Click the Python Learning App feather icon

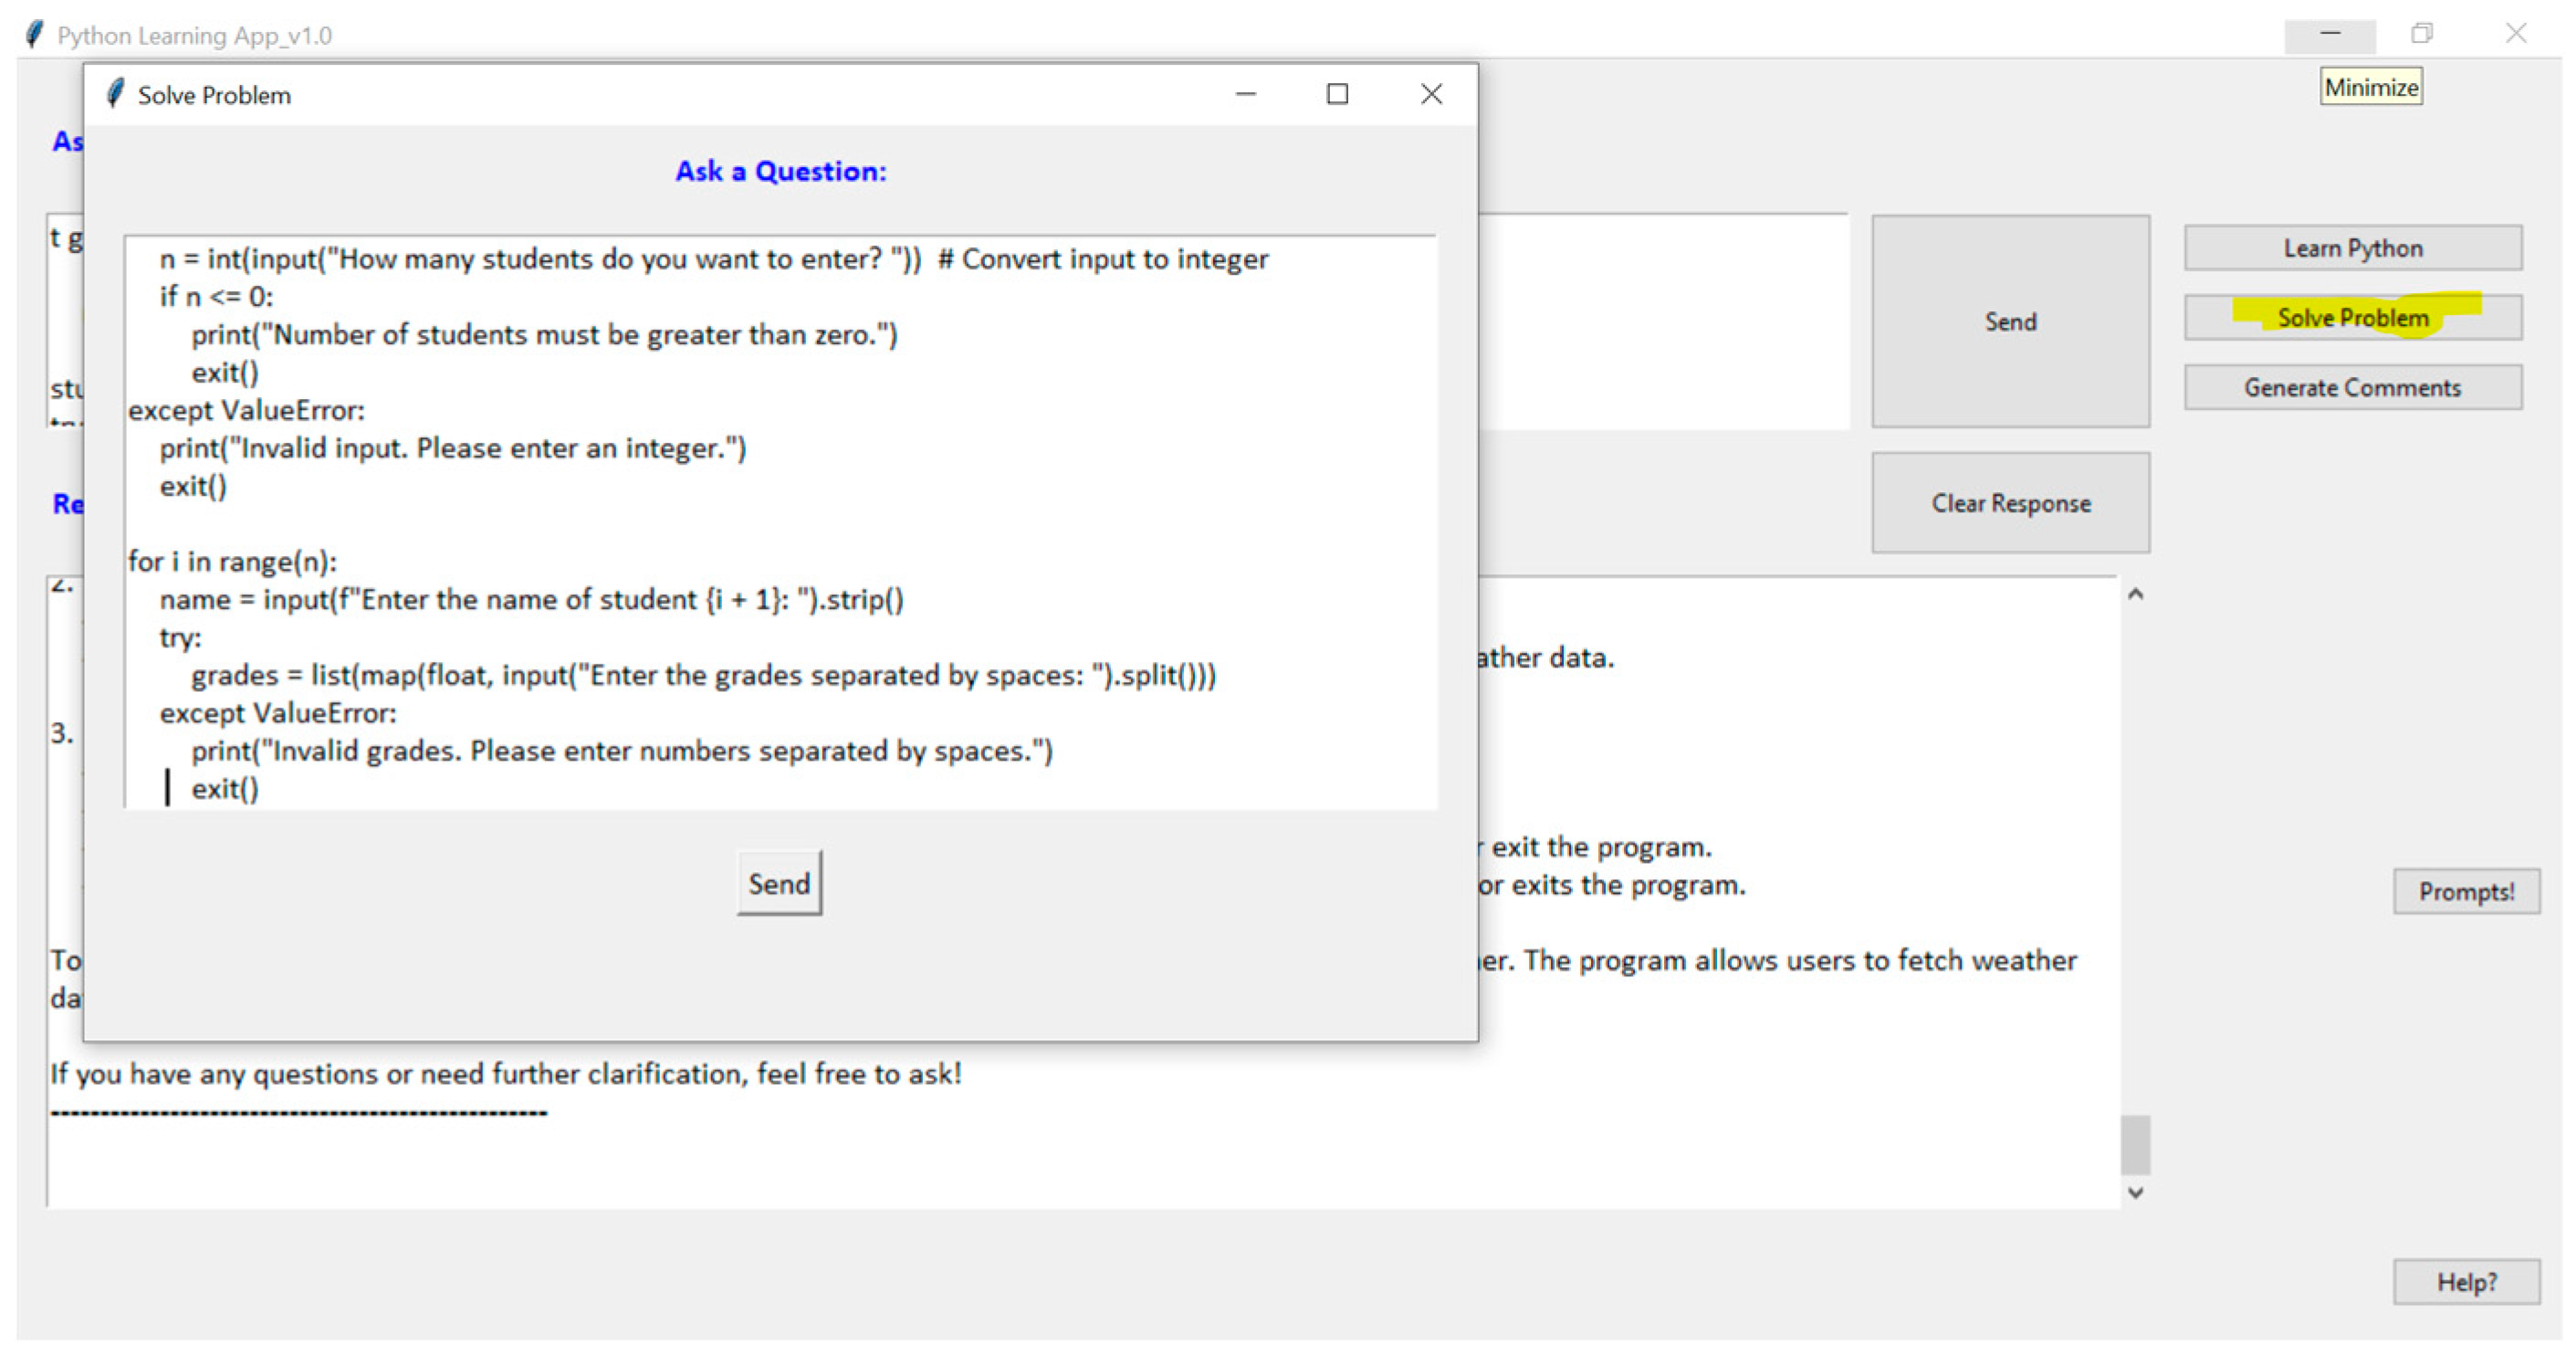[x=34, y=35]
